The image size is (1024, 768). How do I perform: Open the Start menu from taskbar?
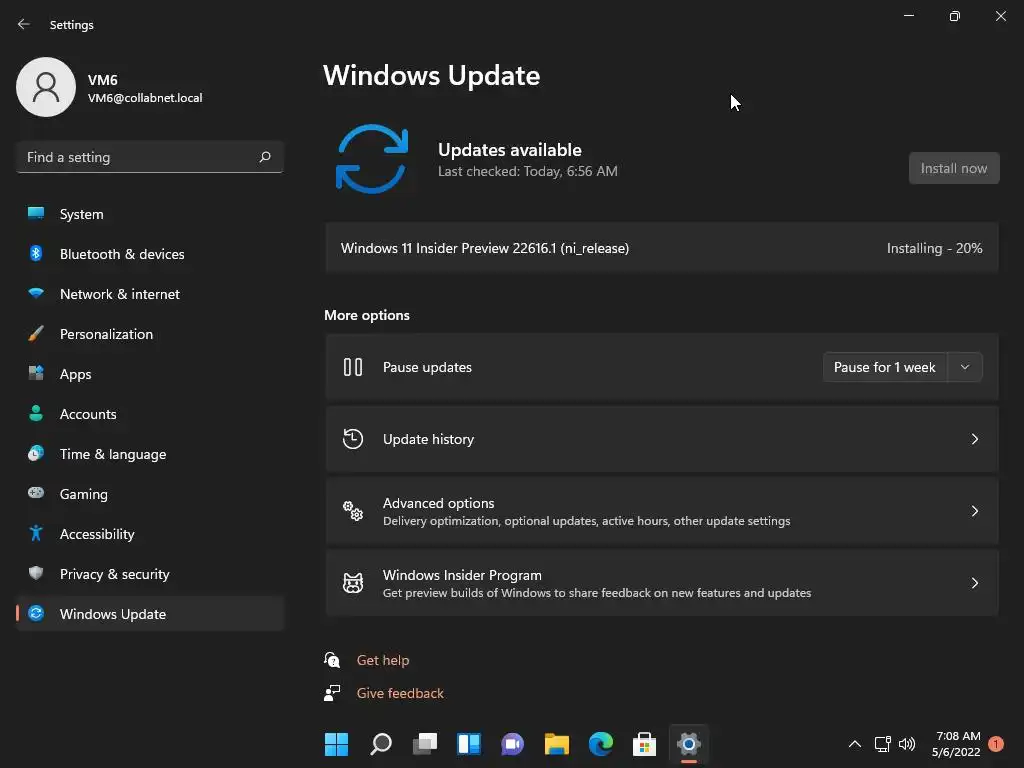336,744
